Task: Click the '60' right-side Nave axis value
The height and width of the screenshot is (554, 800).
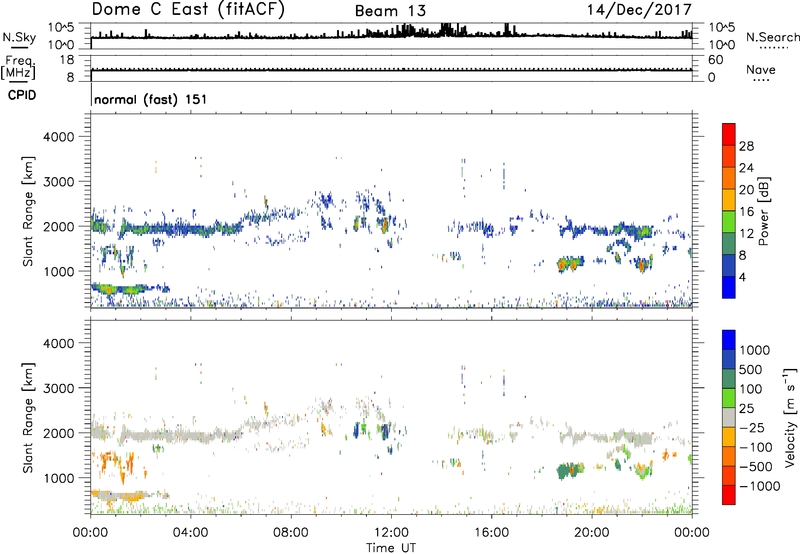Action: click(715, 60)
